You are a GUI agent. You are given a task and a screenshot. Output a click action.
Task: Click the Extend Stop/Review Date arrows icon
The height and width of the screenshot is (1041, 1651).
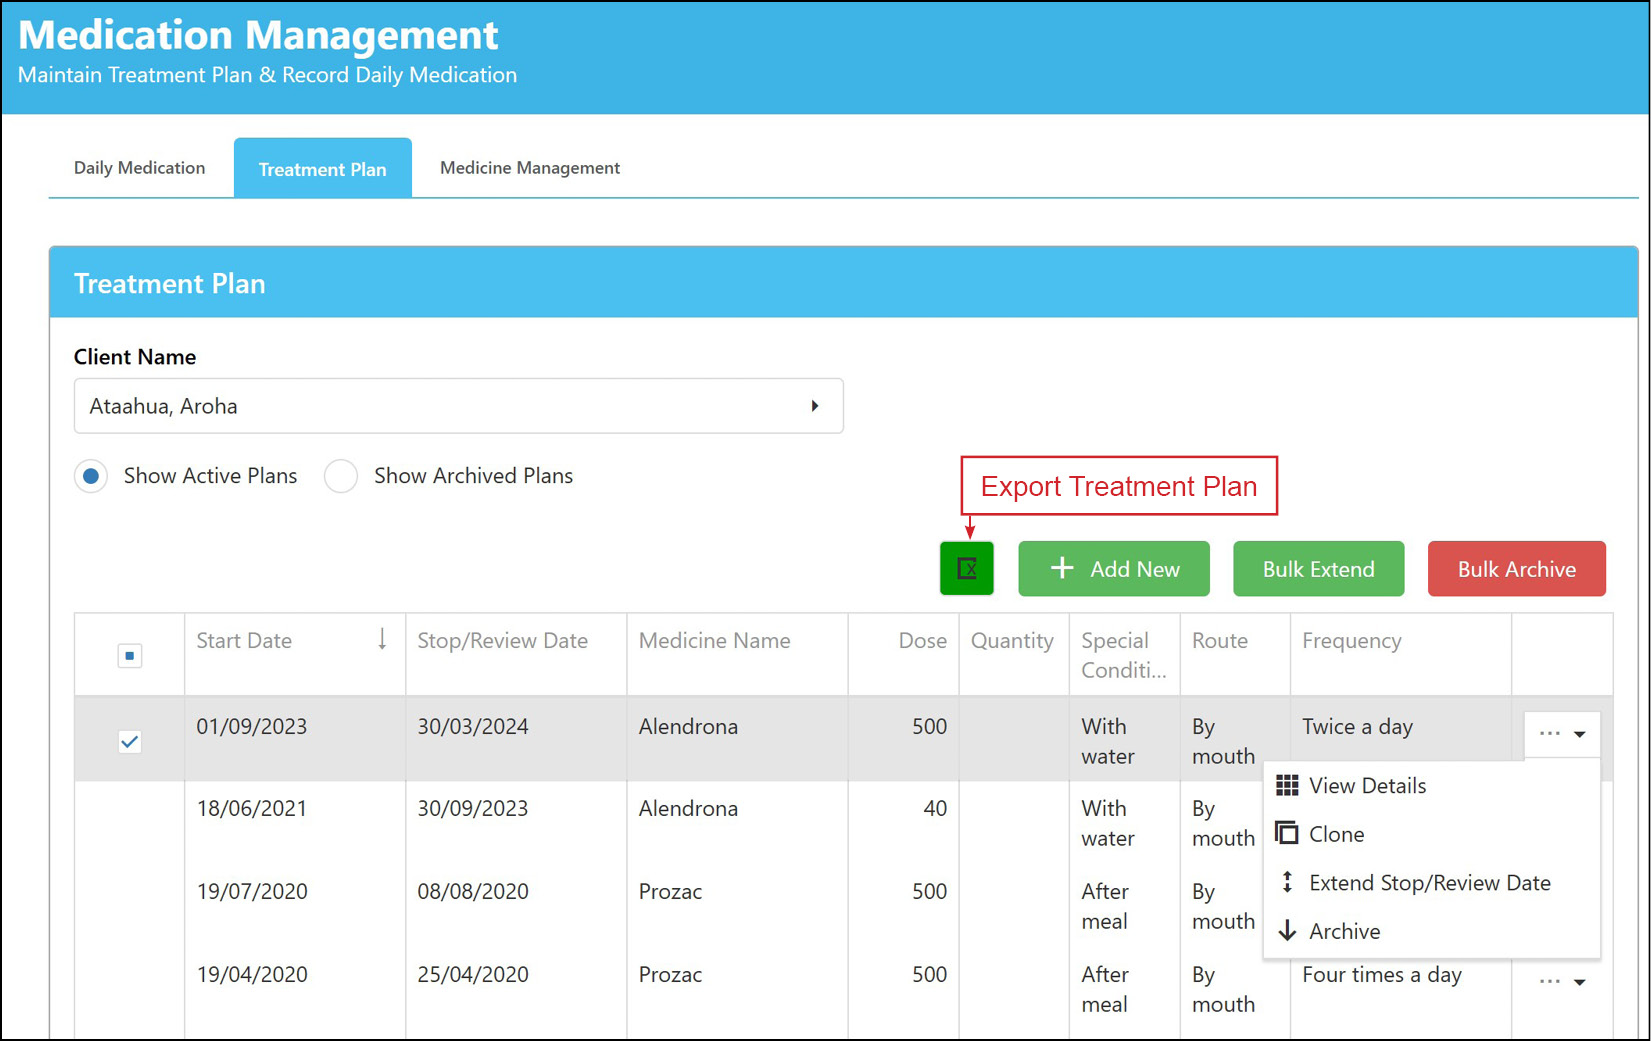coord(1287,882)
